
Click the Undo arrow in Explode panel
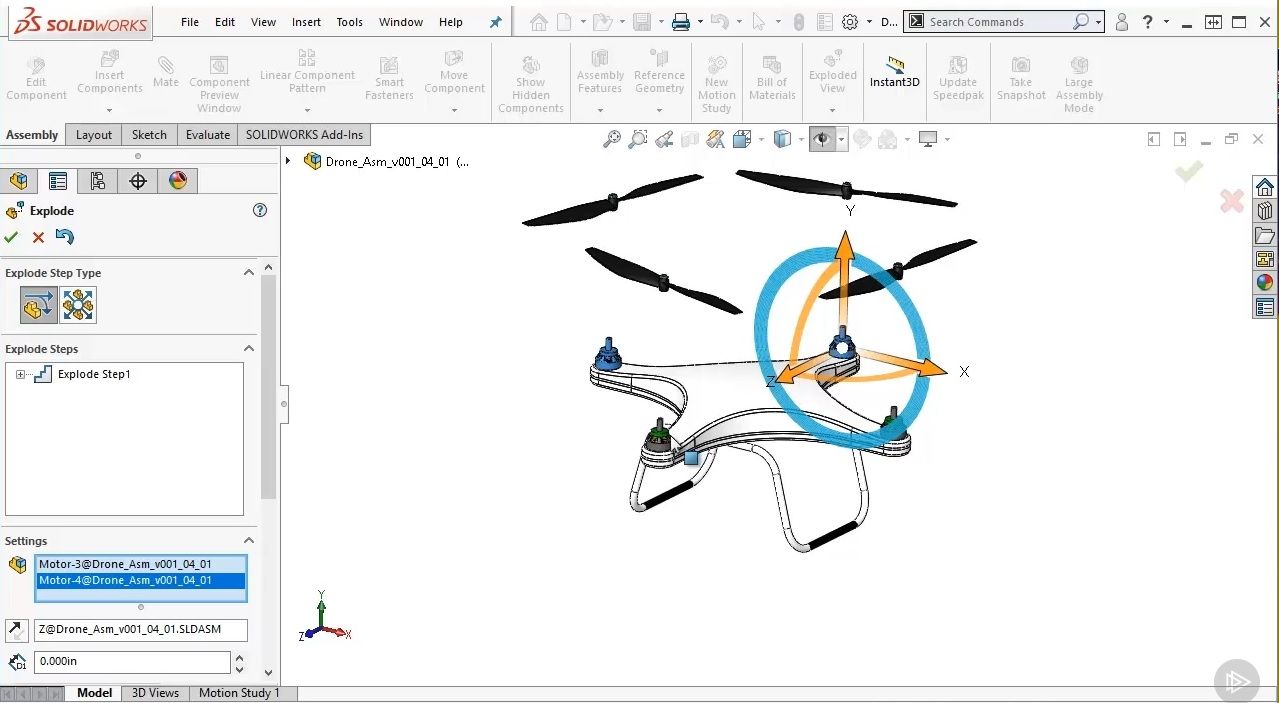coord(65,237)
